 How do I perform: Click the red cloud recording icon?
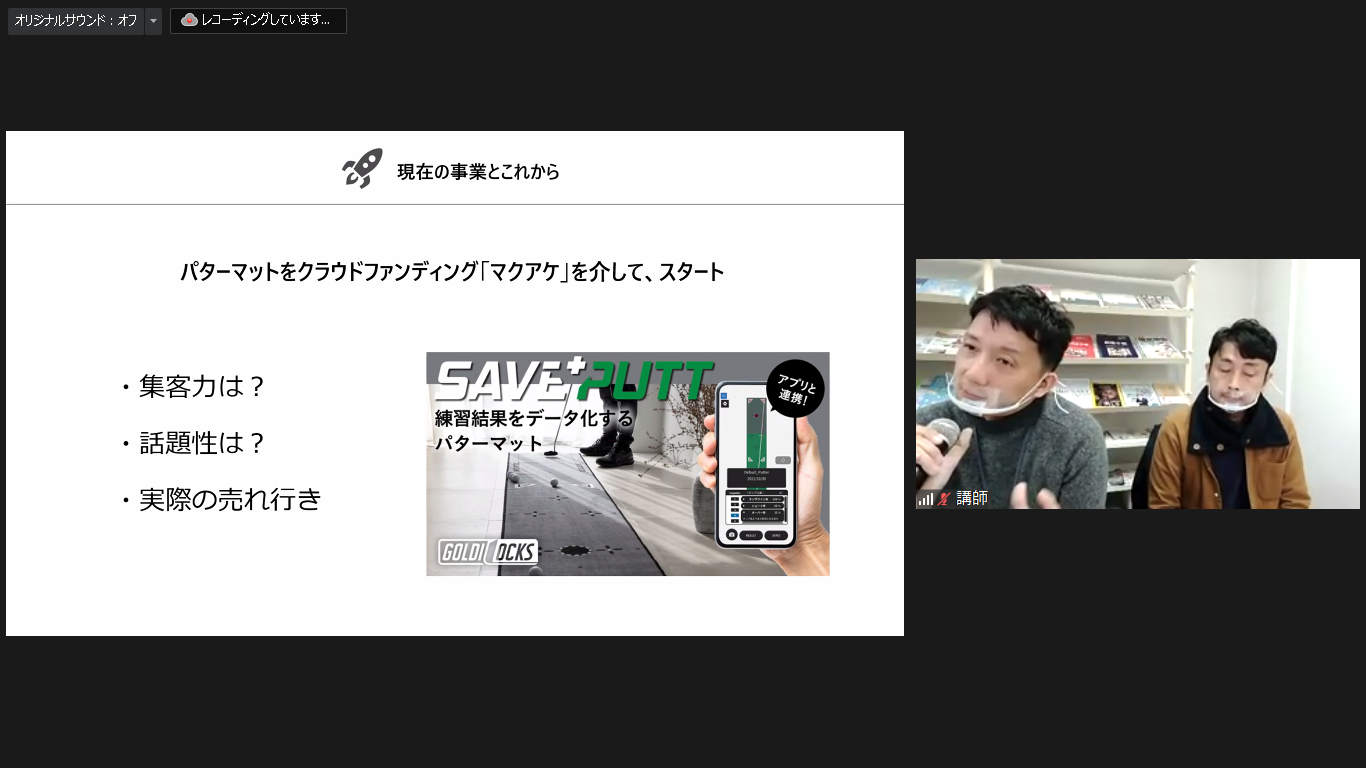[189, 21]
